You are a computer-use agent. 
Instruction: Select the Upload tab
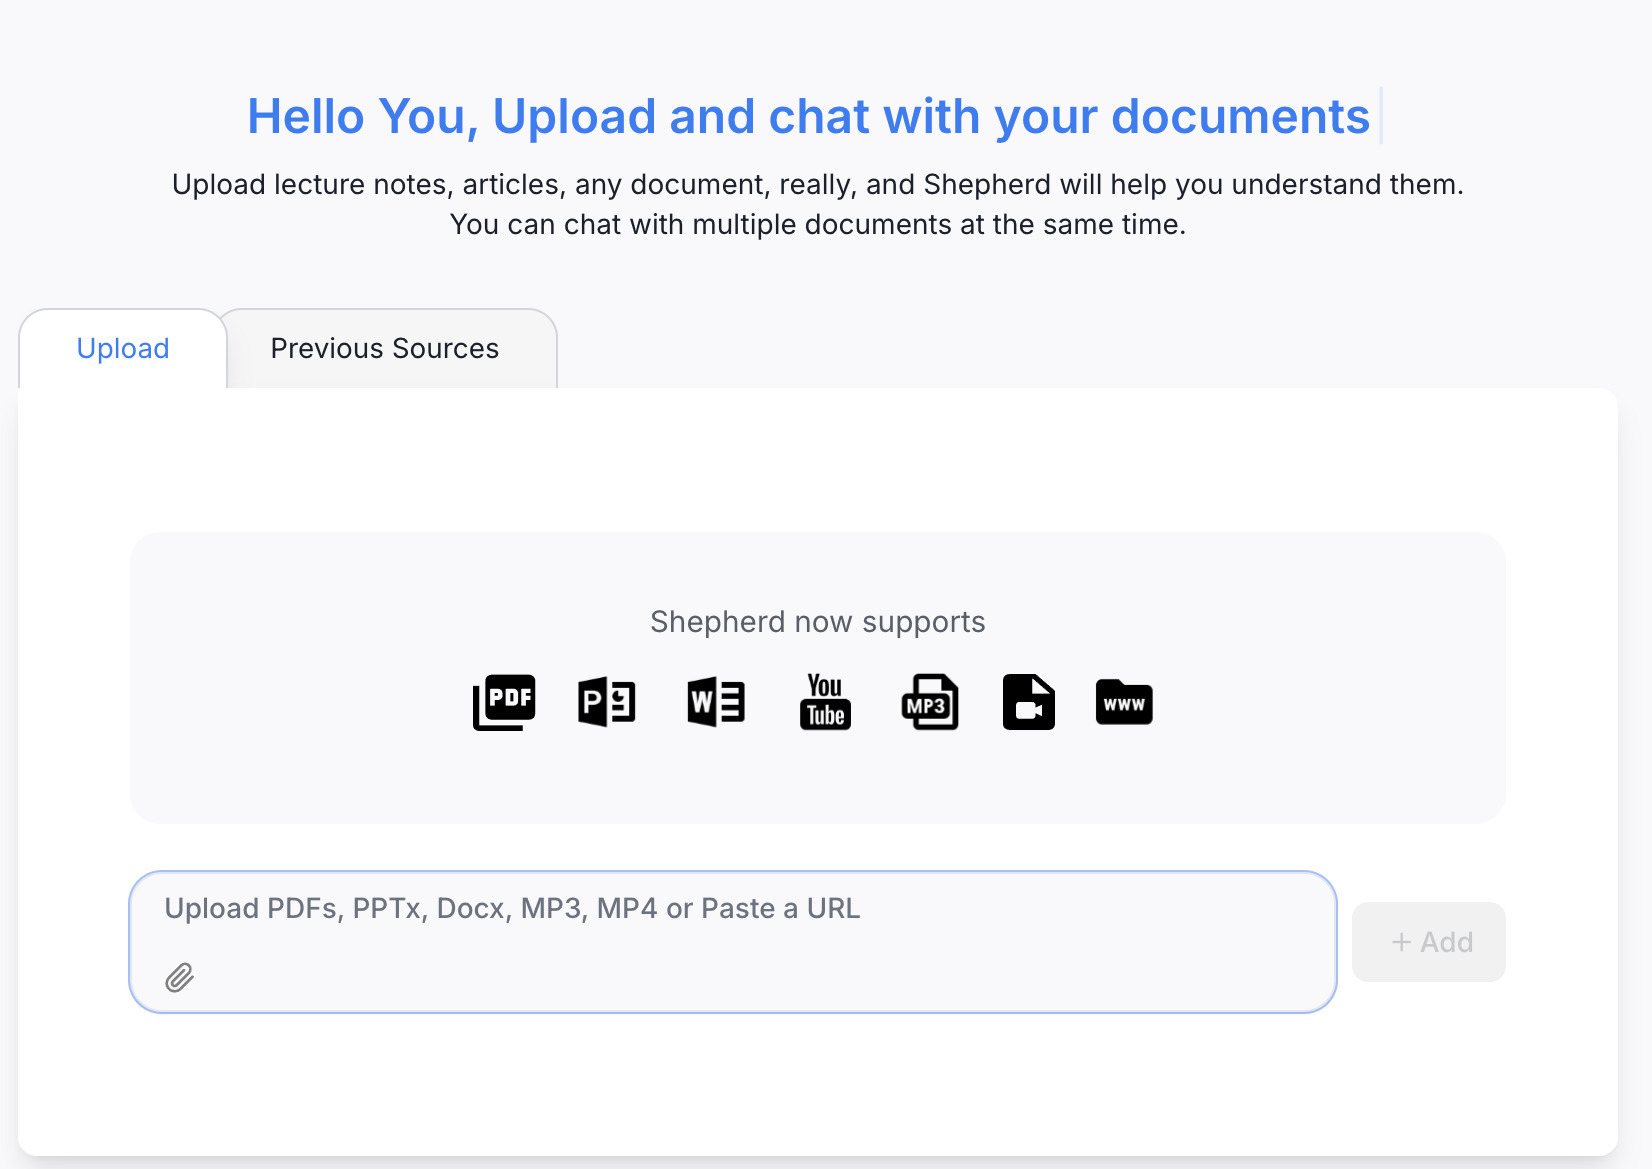[x=123, y=348]
